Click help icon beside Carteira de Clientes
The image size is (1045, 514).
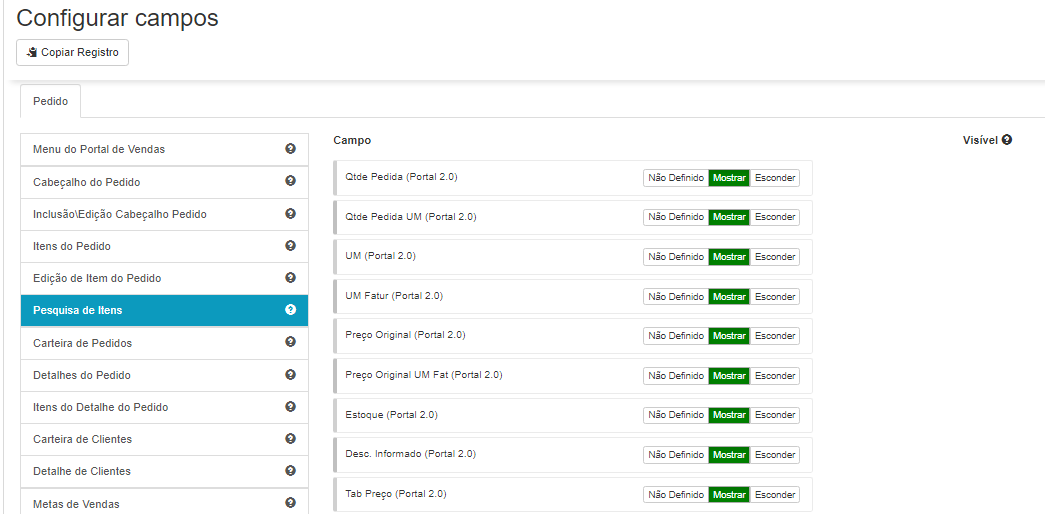tap(290, 439)
